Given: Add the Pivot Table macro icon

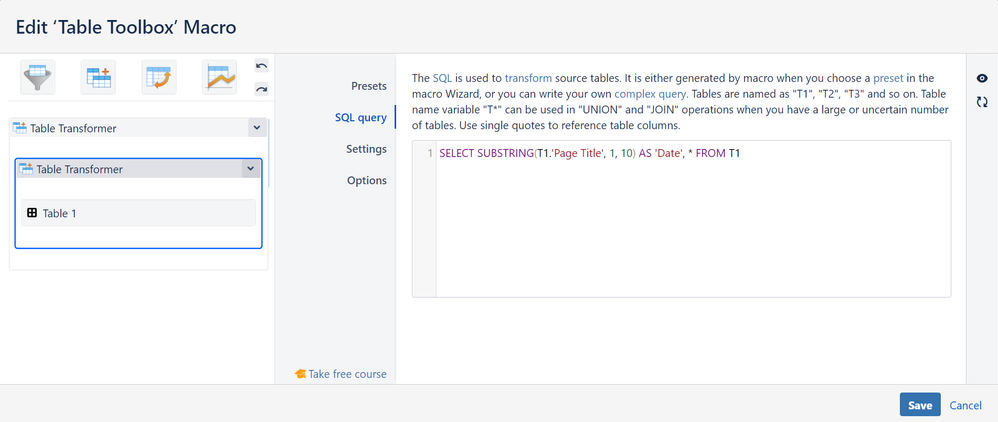Looking at the screenshot, I should click(x=159, y=76).
